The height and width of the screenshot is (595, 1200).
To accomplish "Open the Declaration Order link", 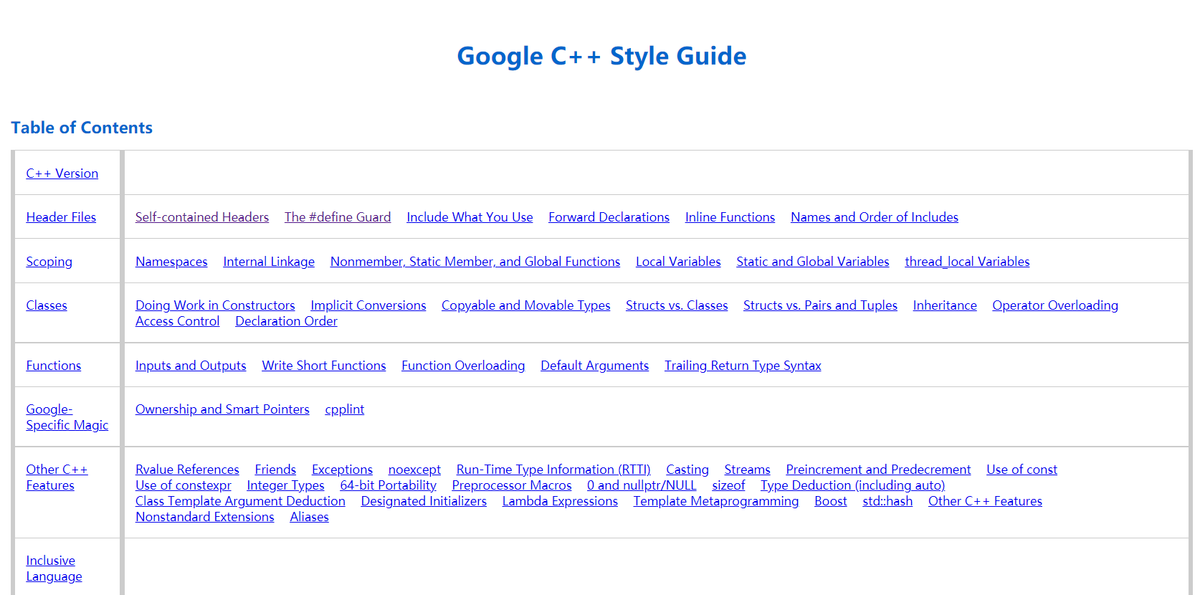I will pyautogui.click(x=286, y=321).
